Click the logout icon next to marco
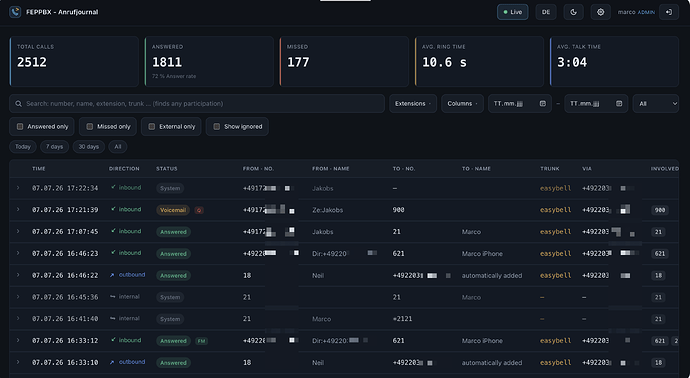The image size is (690, 378). coord(668,12)
